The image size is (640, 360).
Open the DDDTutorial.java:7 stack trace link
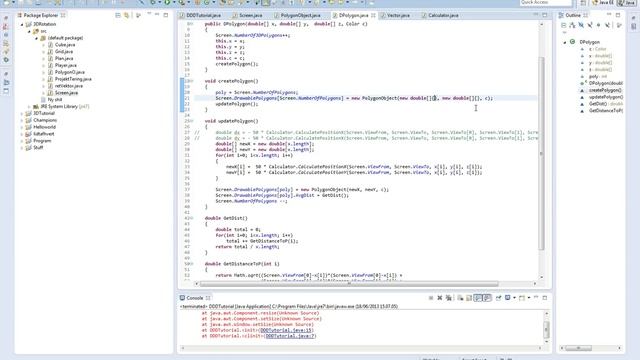pyautogui.click(x=290, y=336)
